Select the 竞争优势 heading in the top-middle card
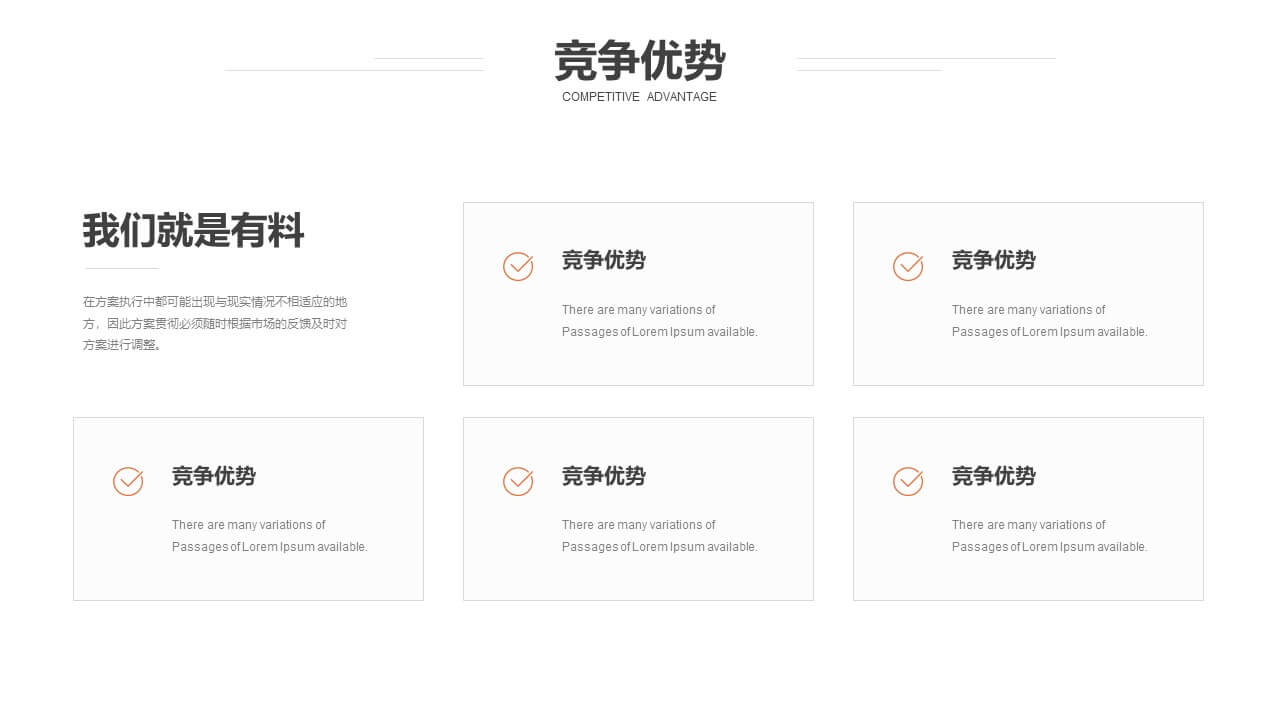 tap(604, 261)
